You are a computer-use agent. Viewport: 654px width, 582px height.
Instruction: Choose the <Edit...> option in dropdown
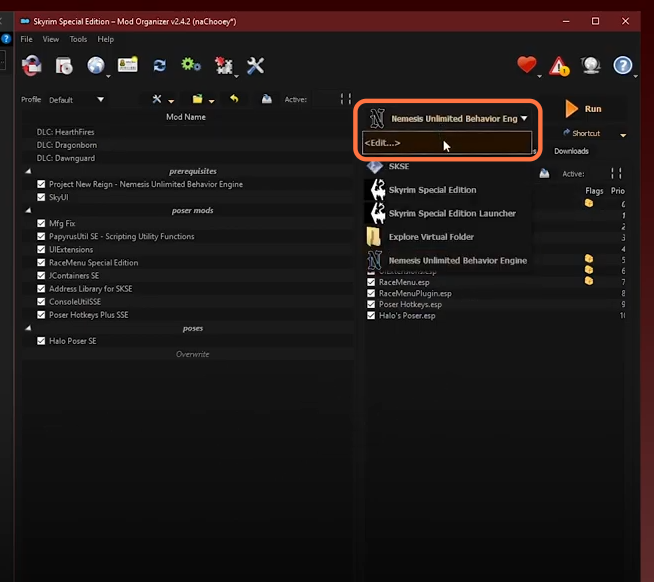pos(447,143)
